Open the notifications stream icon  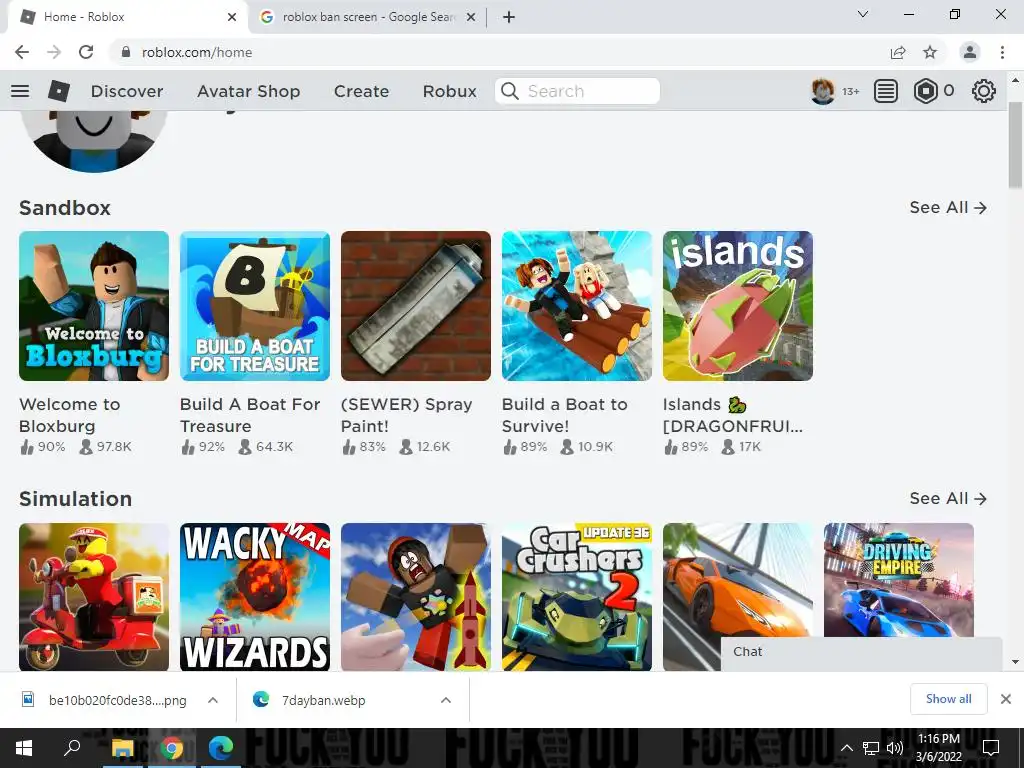pos(886,91)
